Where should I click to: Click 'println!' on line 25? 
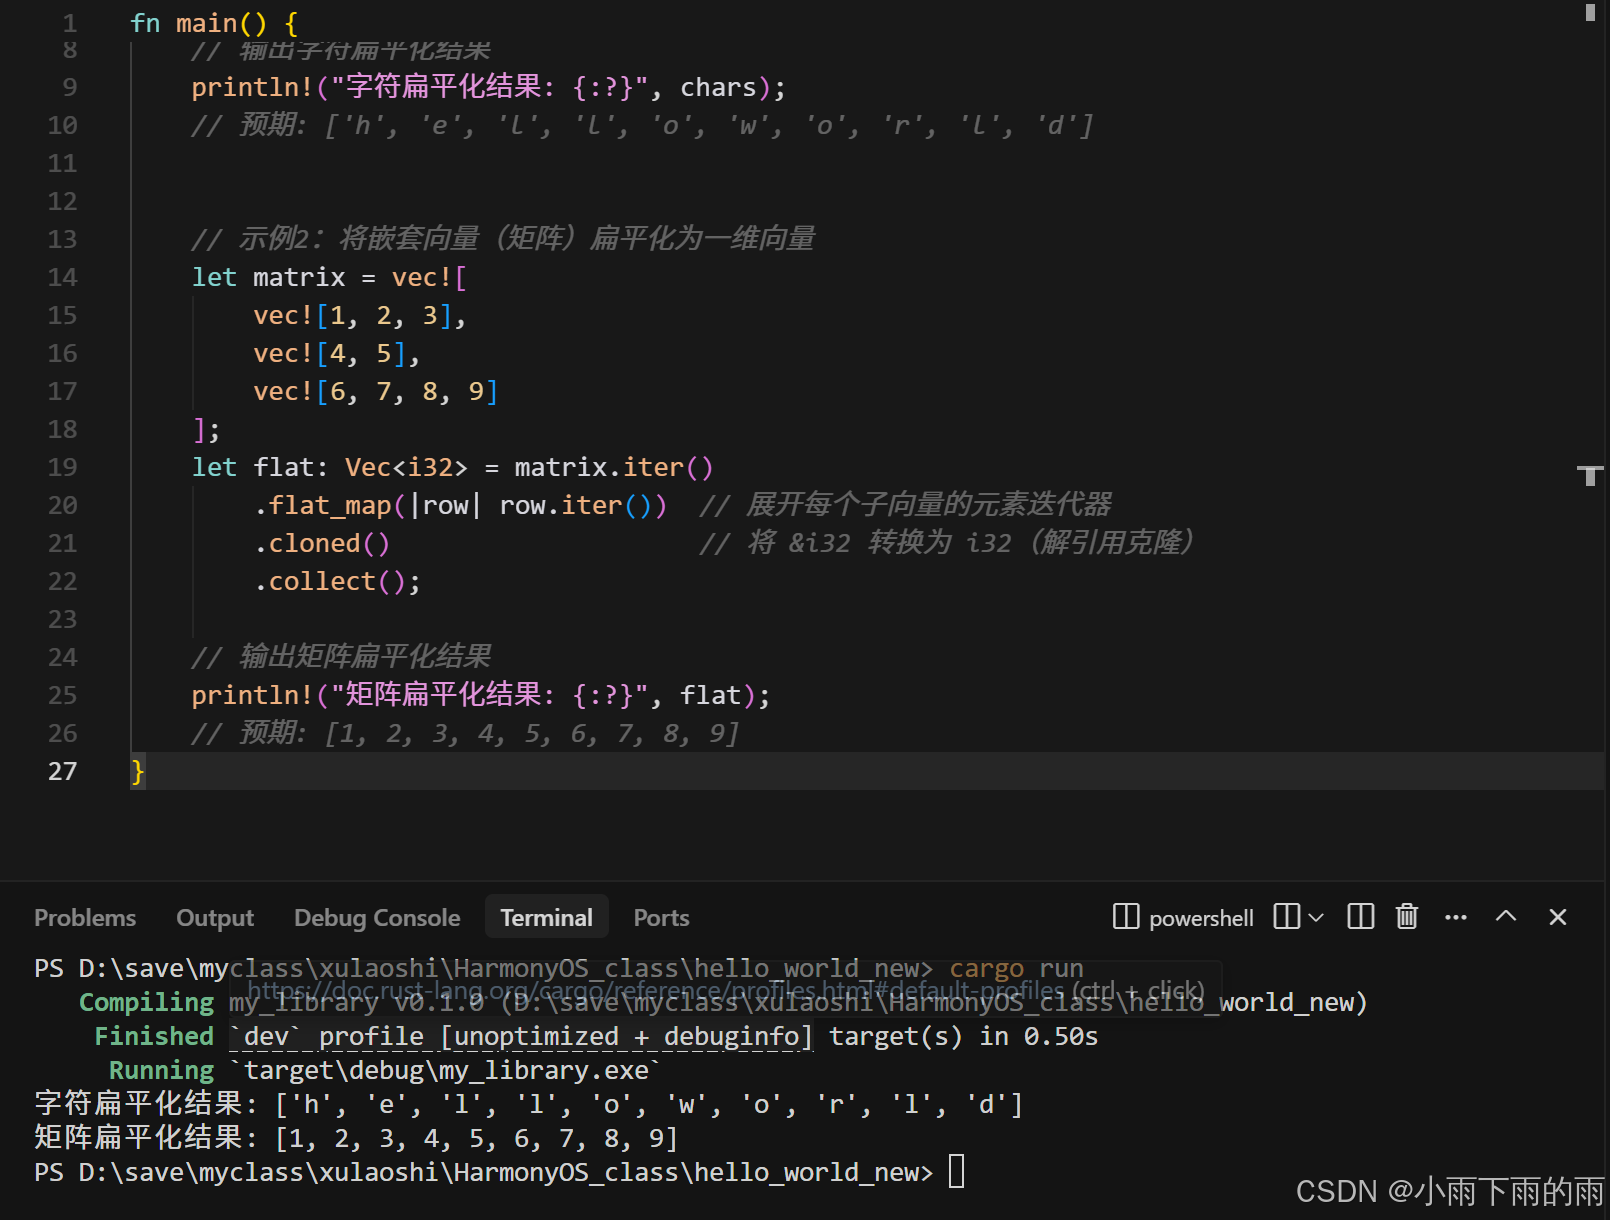[x=253, y=695]
